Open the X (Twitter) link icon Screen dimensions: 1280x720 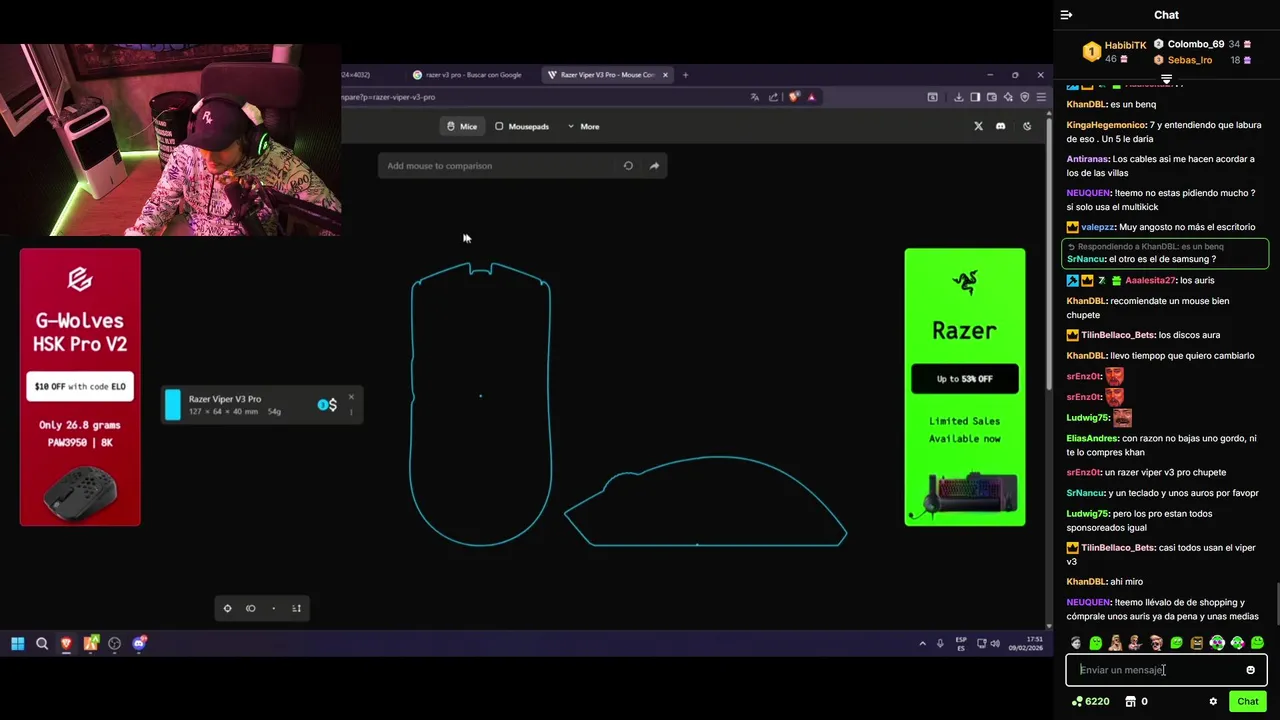[x=978, y=126]
